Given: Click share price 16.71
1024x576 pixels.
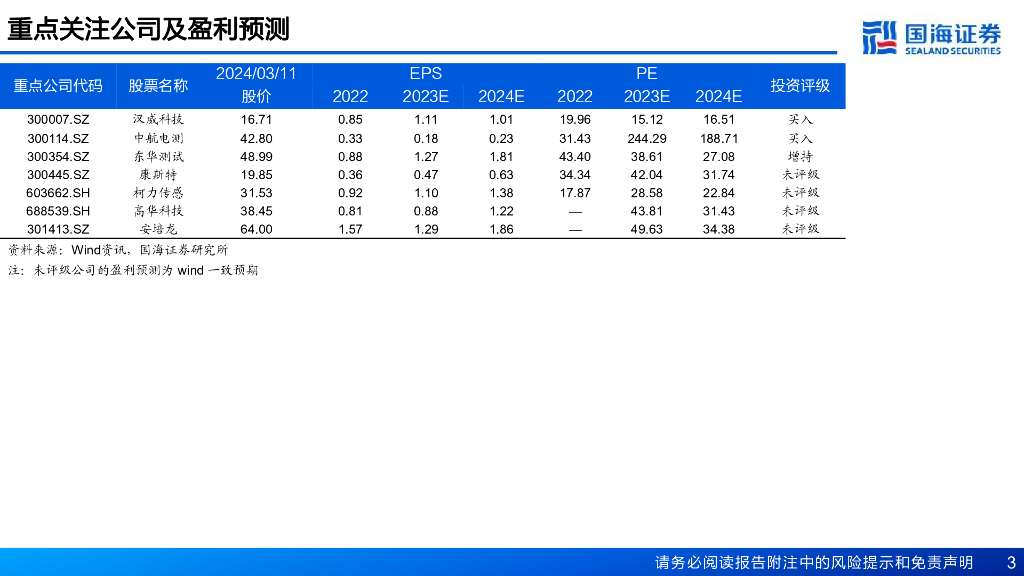Looking at the screenshot, I should (x=256, y=120).
